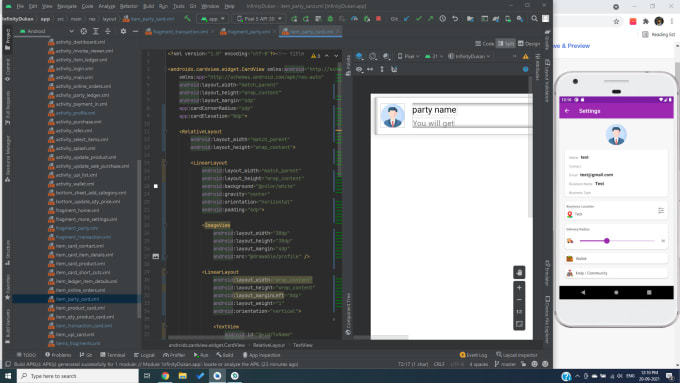The height and width of the screenshot is (383, 680).
Task: Expand next highlighted error arrow
Action: click(336, 56)
